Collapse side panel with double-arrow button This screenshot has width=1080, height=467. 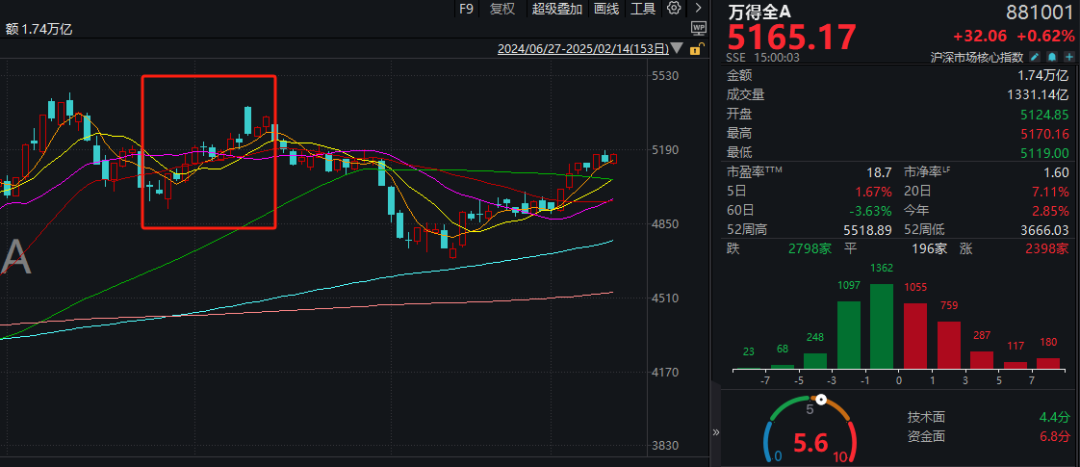coord(715,433)
